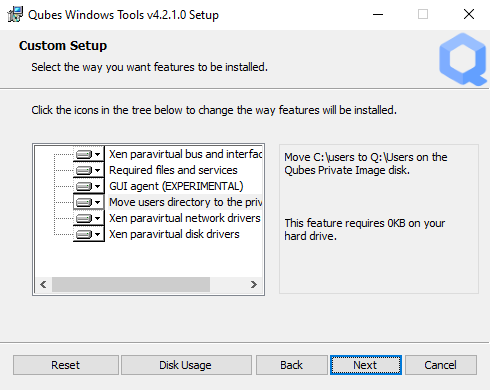Go Back to the previous step
490x390 pixels.
click(291, 365)
